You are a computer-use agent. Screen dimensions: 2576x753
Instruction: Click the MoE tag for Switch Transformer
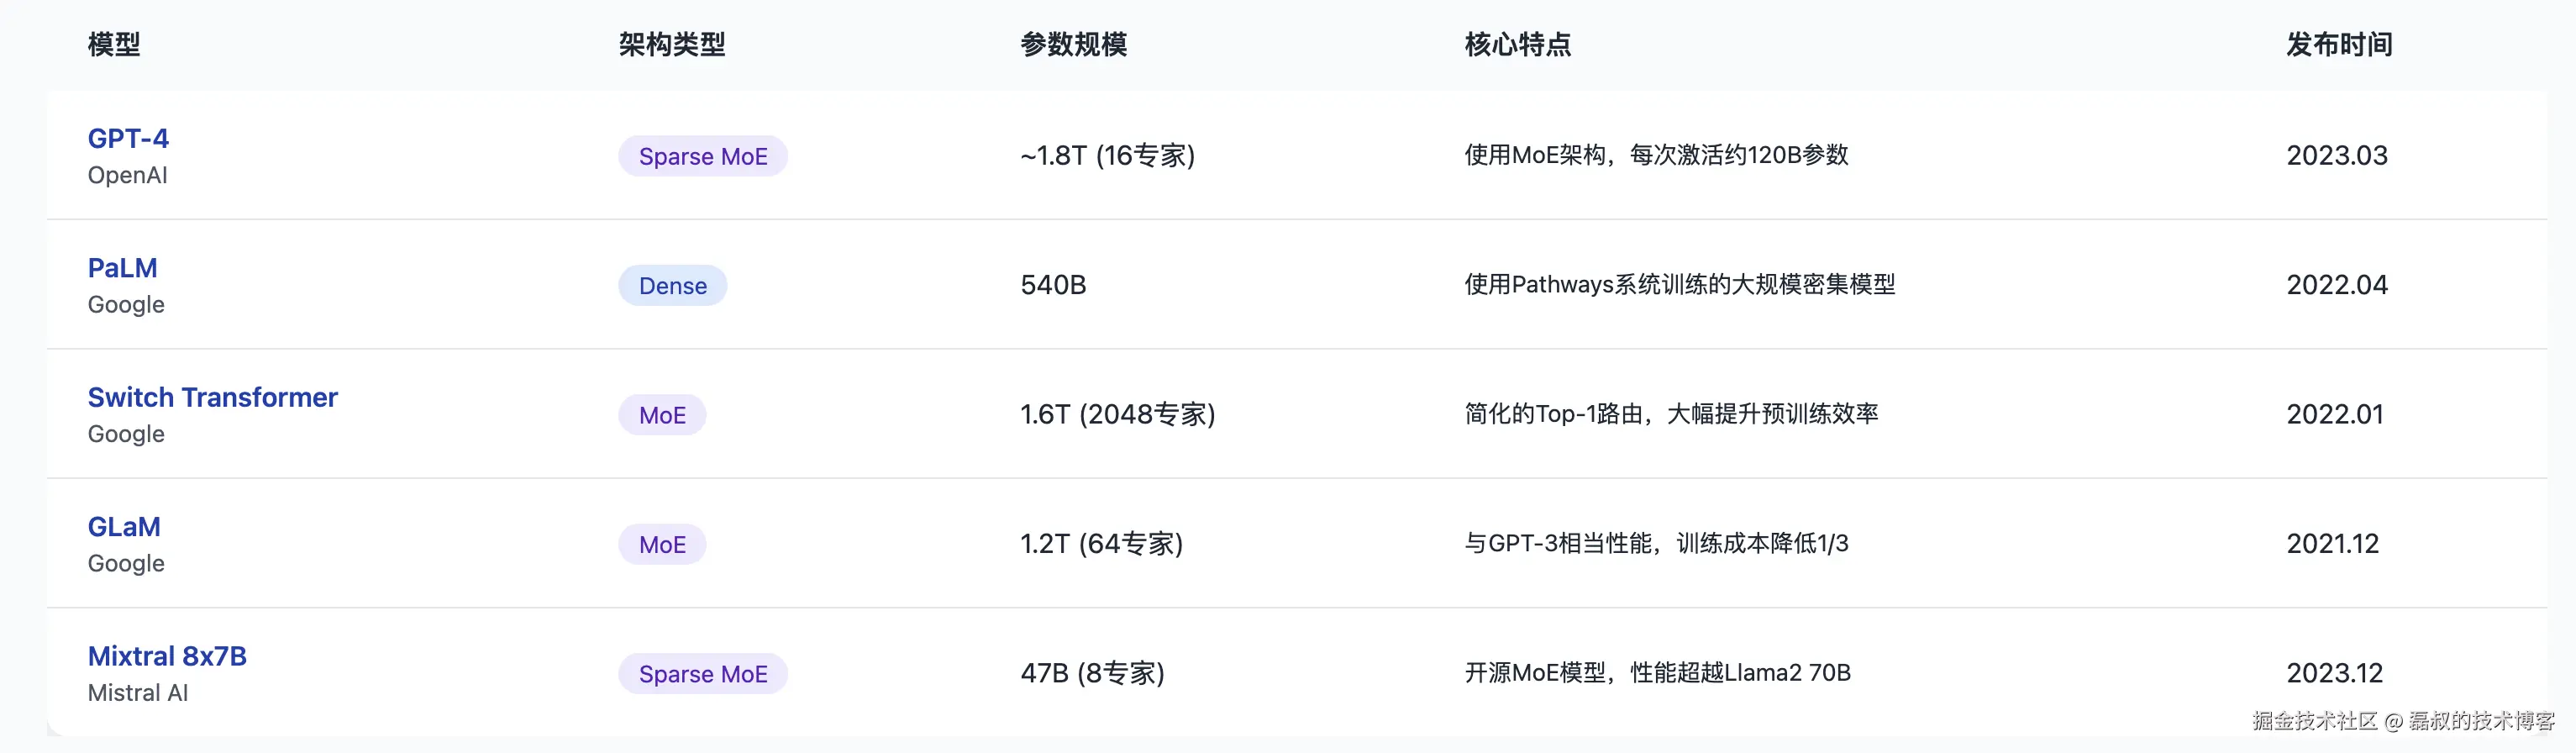coord(662,415)
